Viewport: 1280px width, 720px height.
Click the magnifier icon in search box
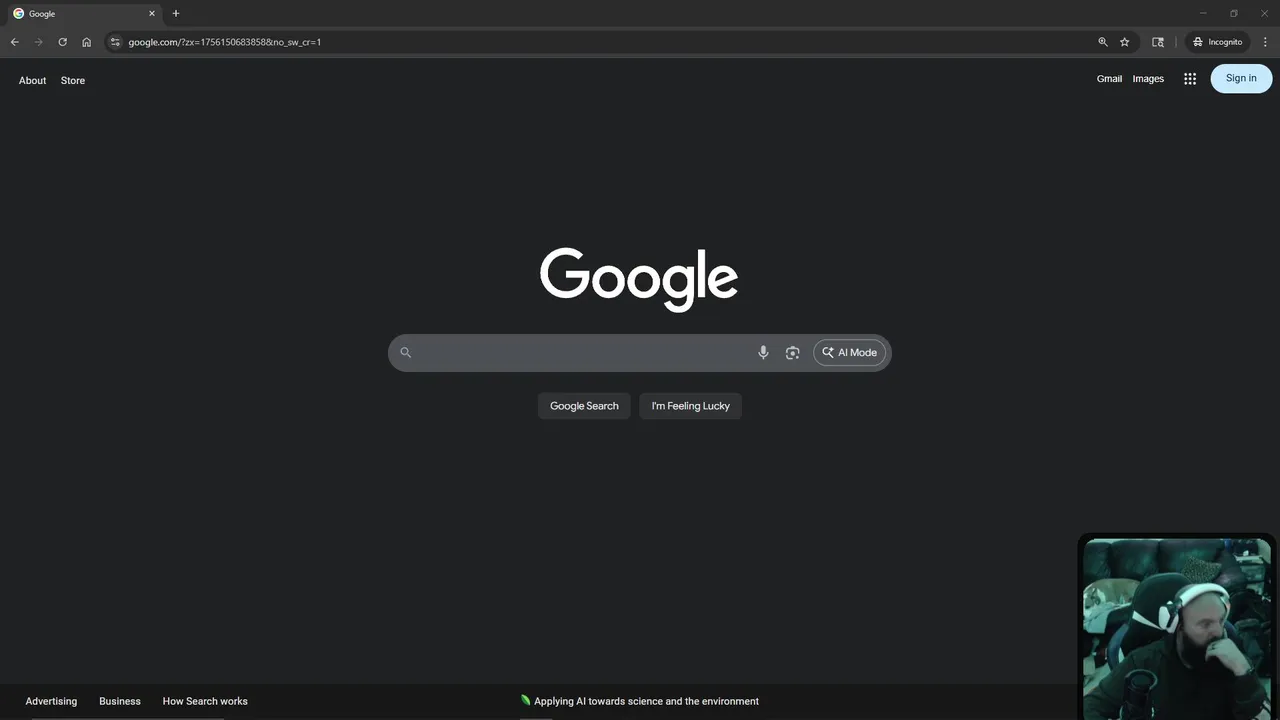(406, 352)
